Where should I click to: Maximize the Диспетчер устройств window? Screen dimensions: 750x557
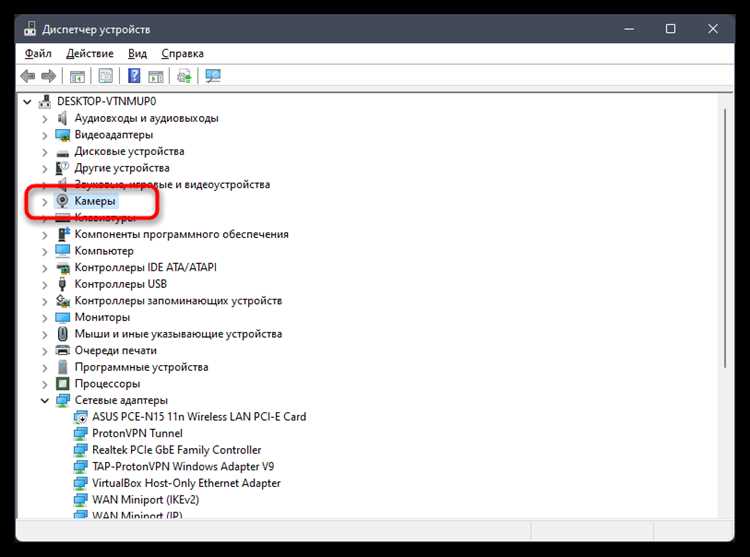[671, 29]
